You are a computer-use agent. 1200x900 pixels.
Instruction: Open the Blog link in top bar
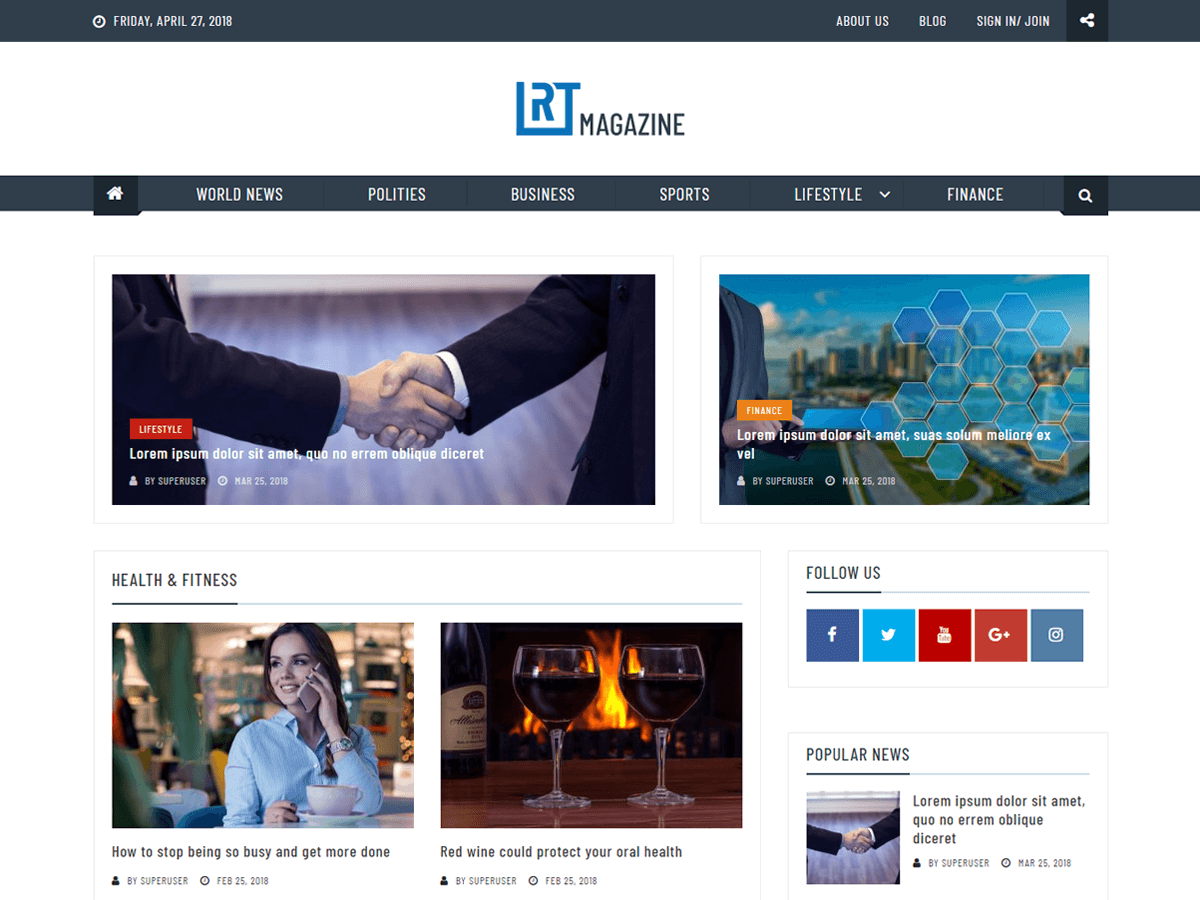point(932,21)
